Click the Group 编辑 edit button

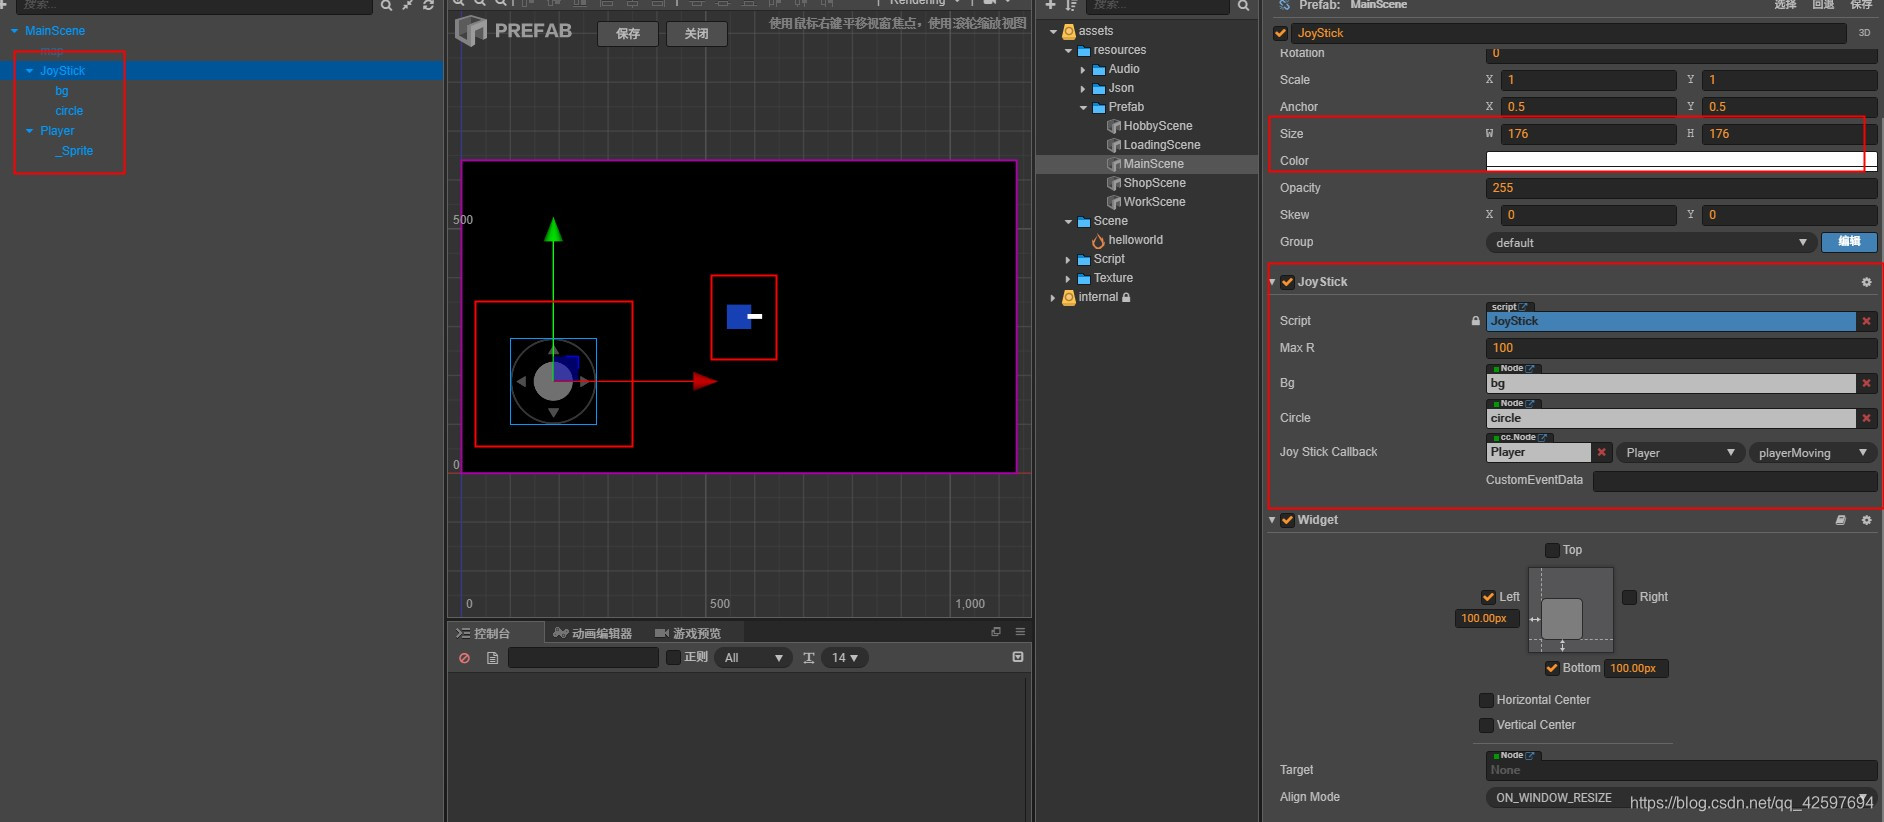tap(1849, 241)
